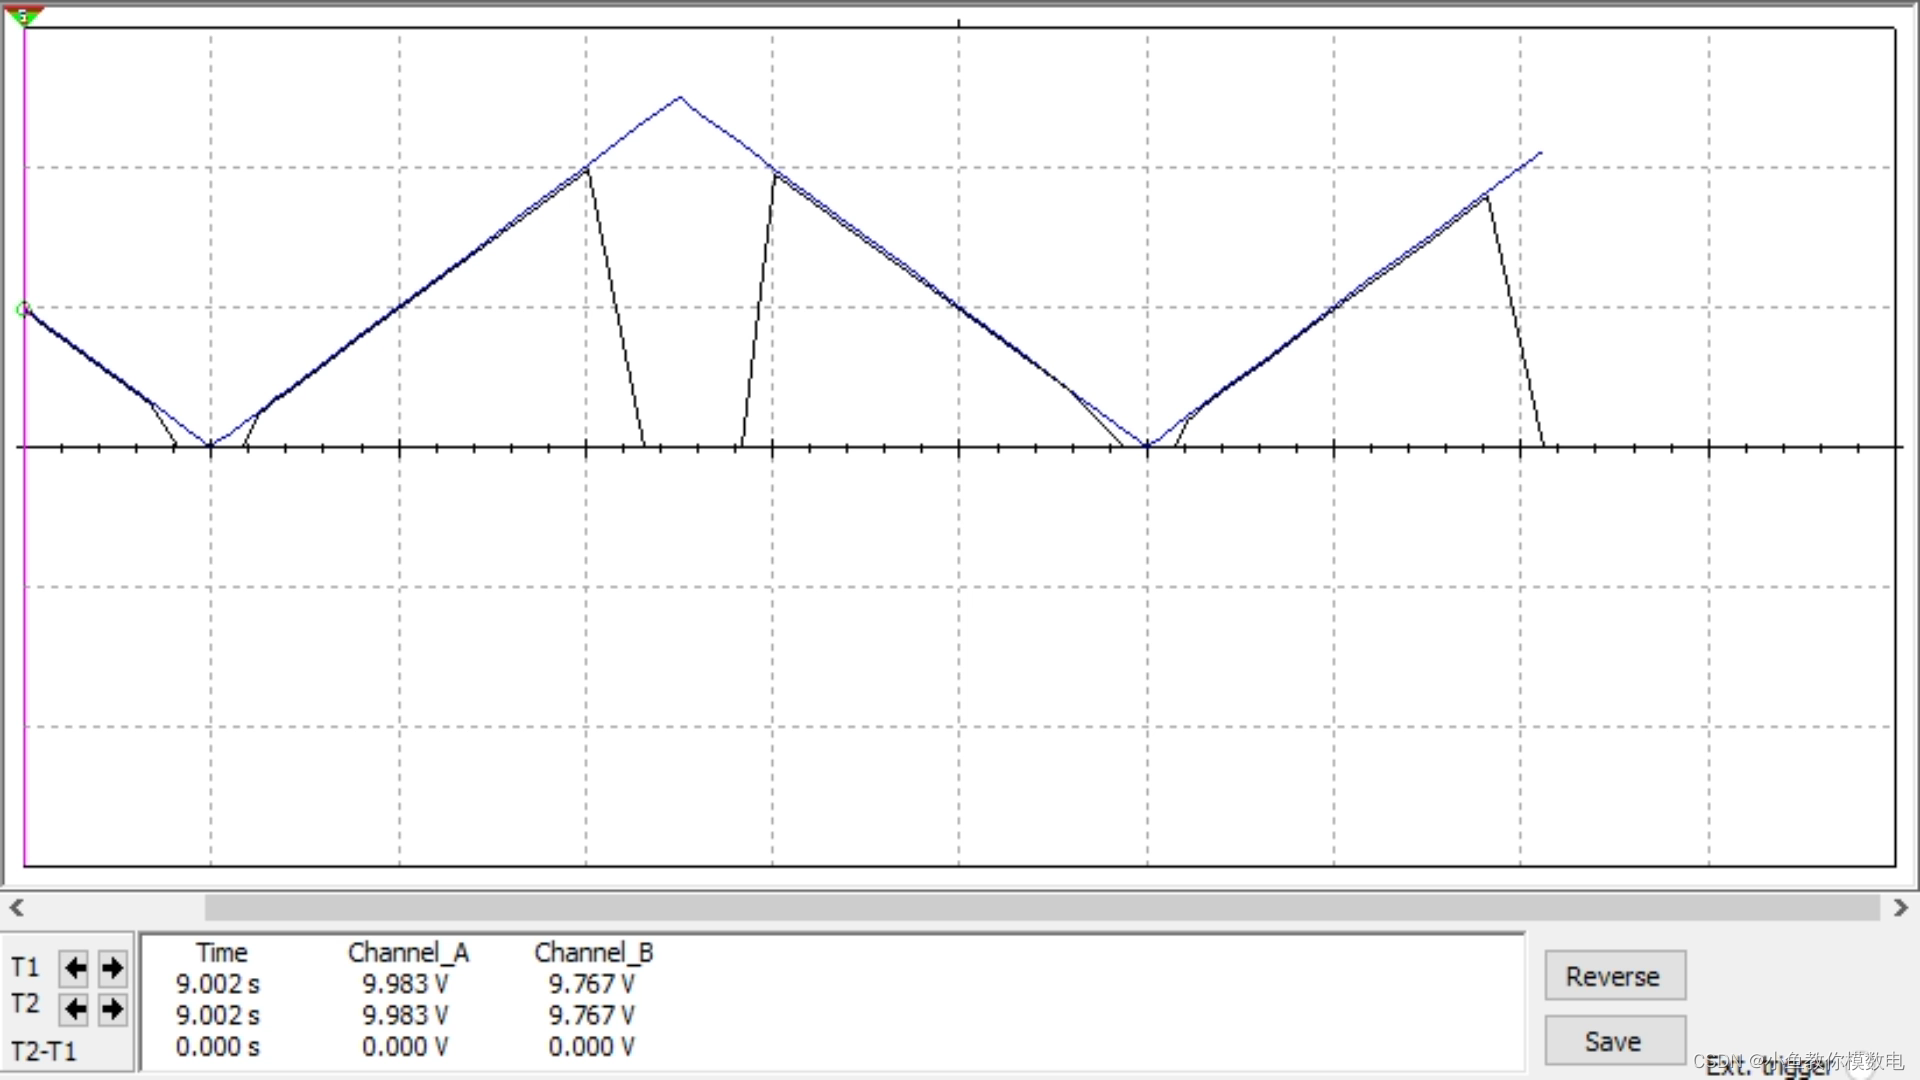Click the Channel_B column header
This screenshot has height=1080, width=1920.
point(594,953)
